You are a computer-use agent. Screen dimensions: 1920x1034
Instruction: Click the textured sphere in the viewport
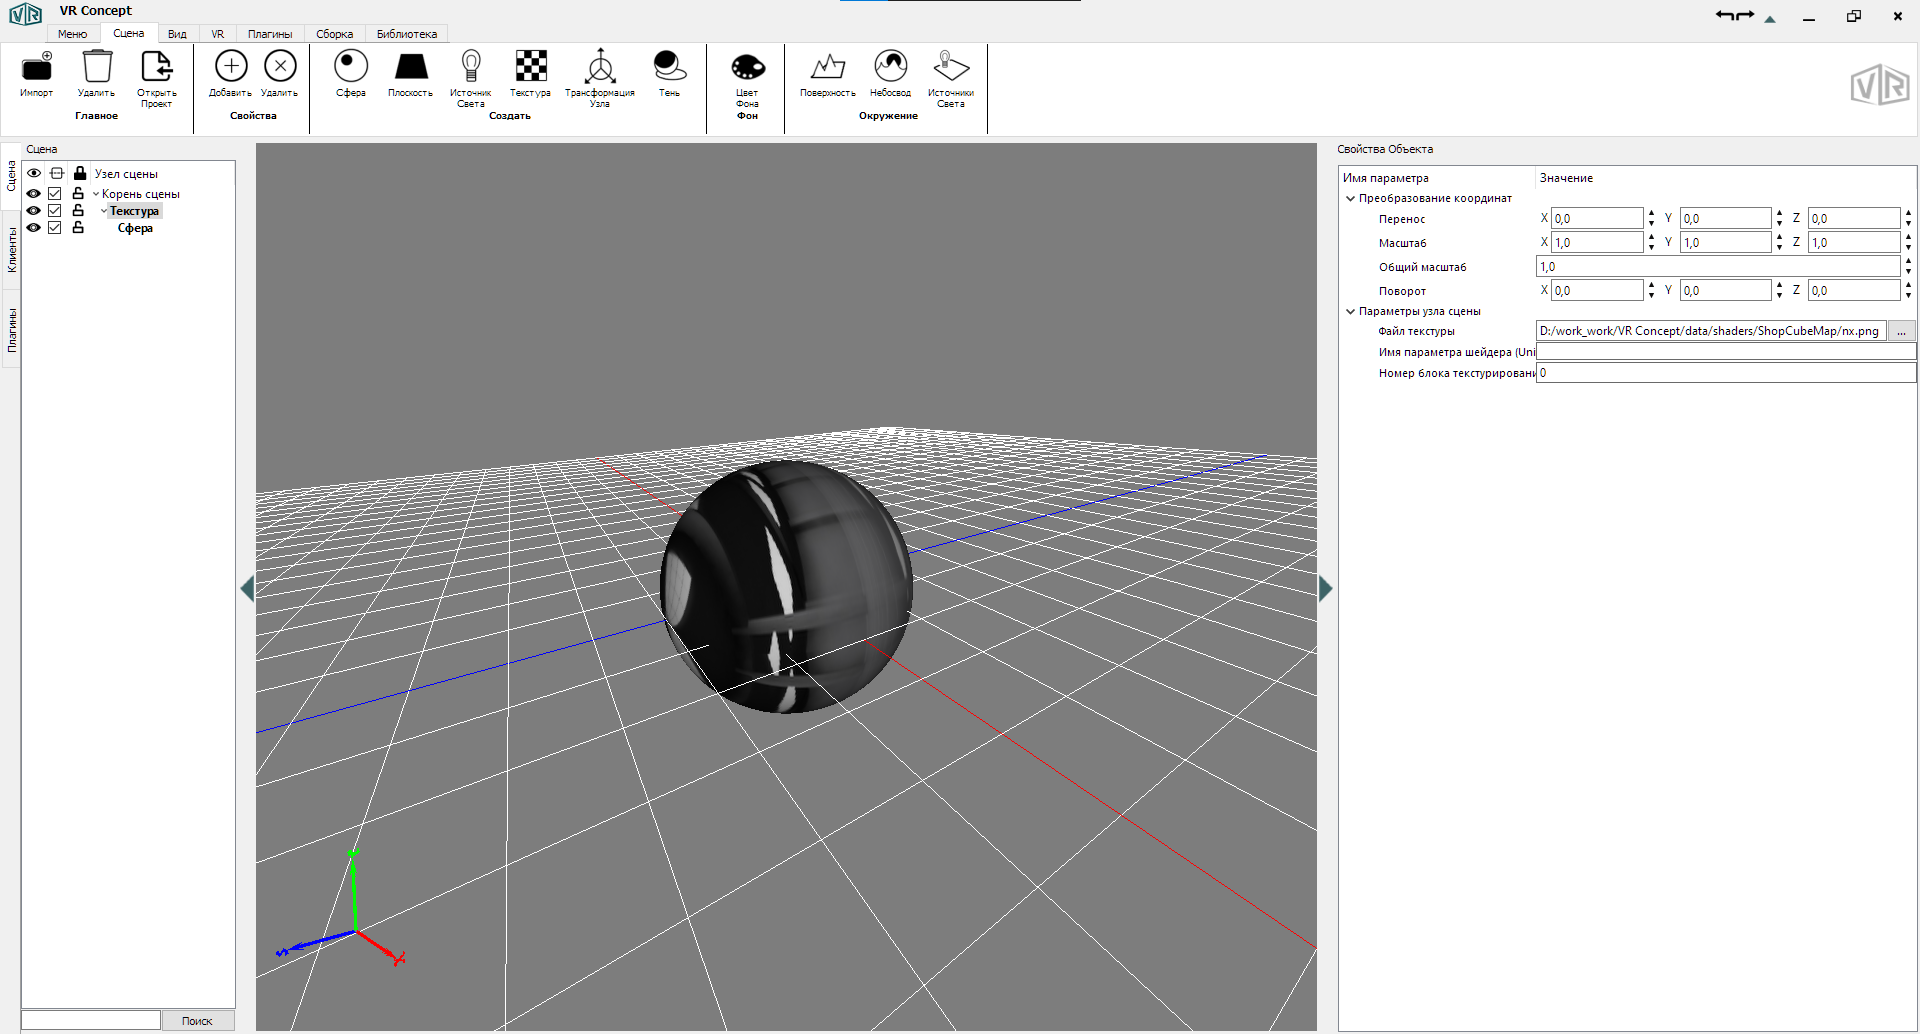pyautogui.click(x=786, y=587)
